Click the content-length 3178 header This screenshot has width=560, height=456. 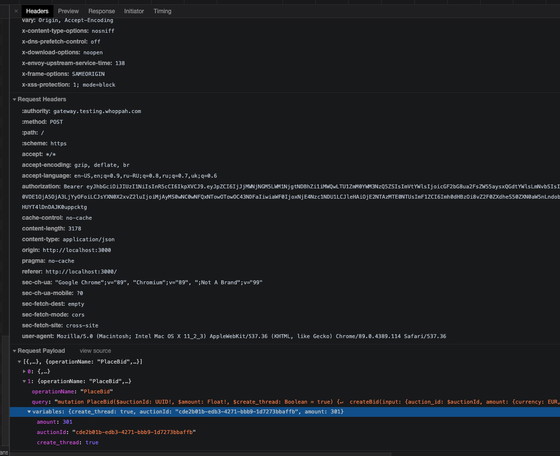pos(51,229)
